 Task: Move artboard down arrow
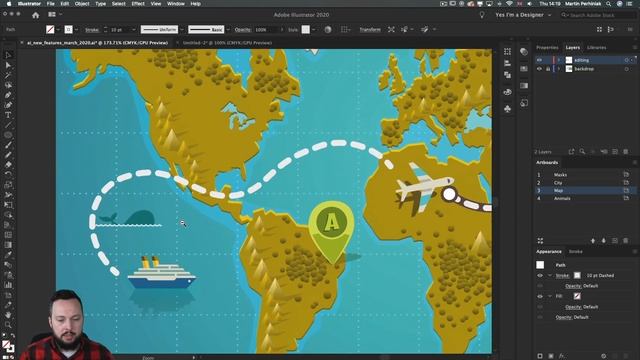604,241
